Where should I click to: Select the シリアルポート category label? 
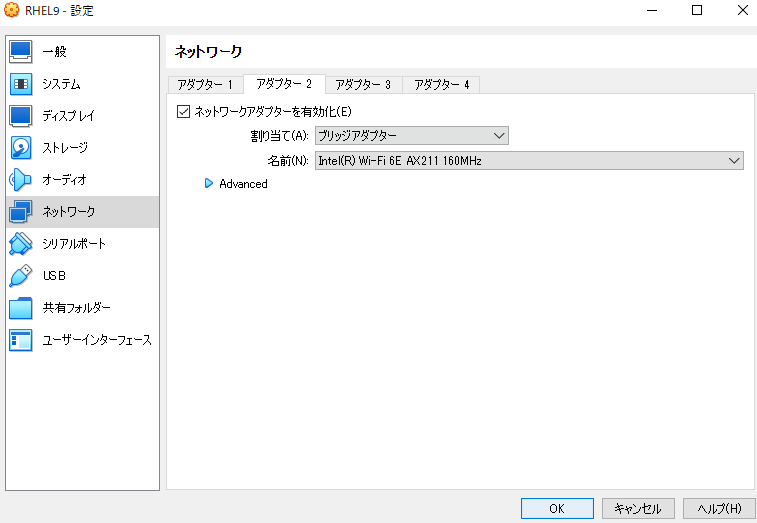(74, 244)
